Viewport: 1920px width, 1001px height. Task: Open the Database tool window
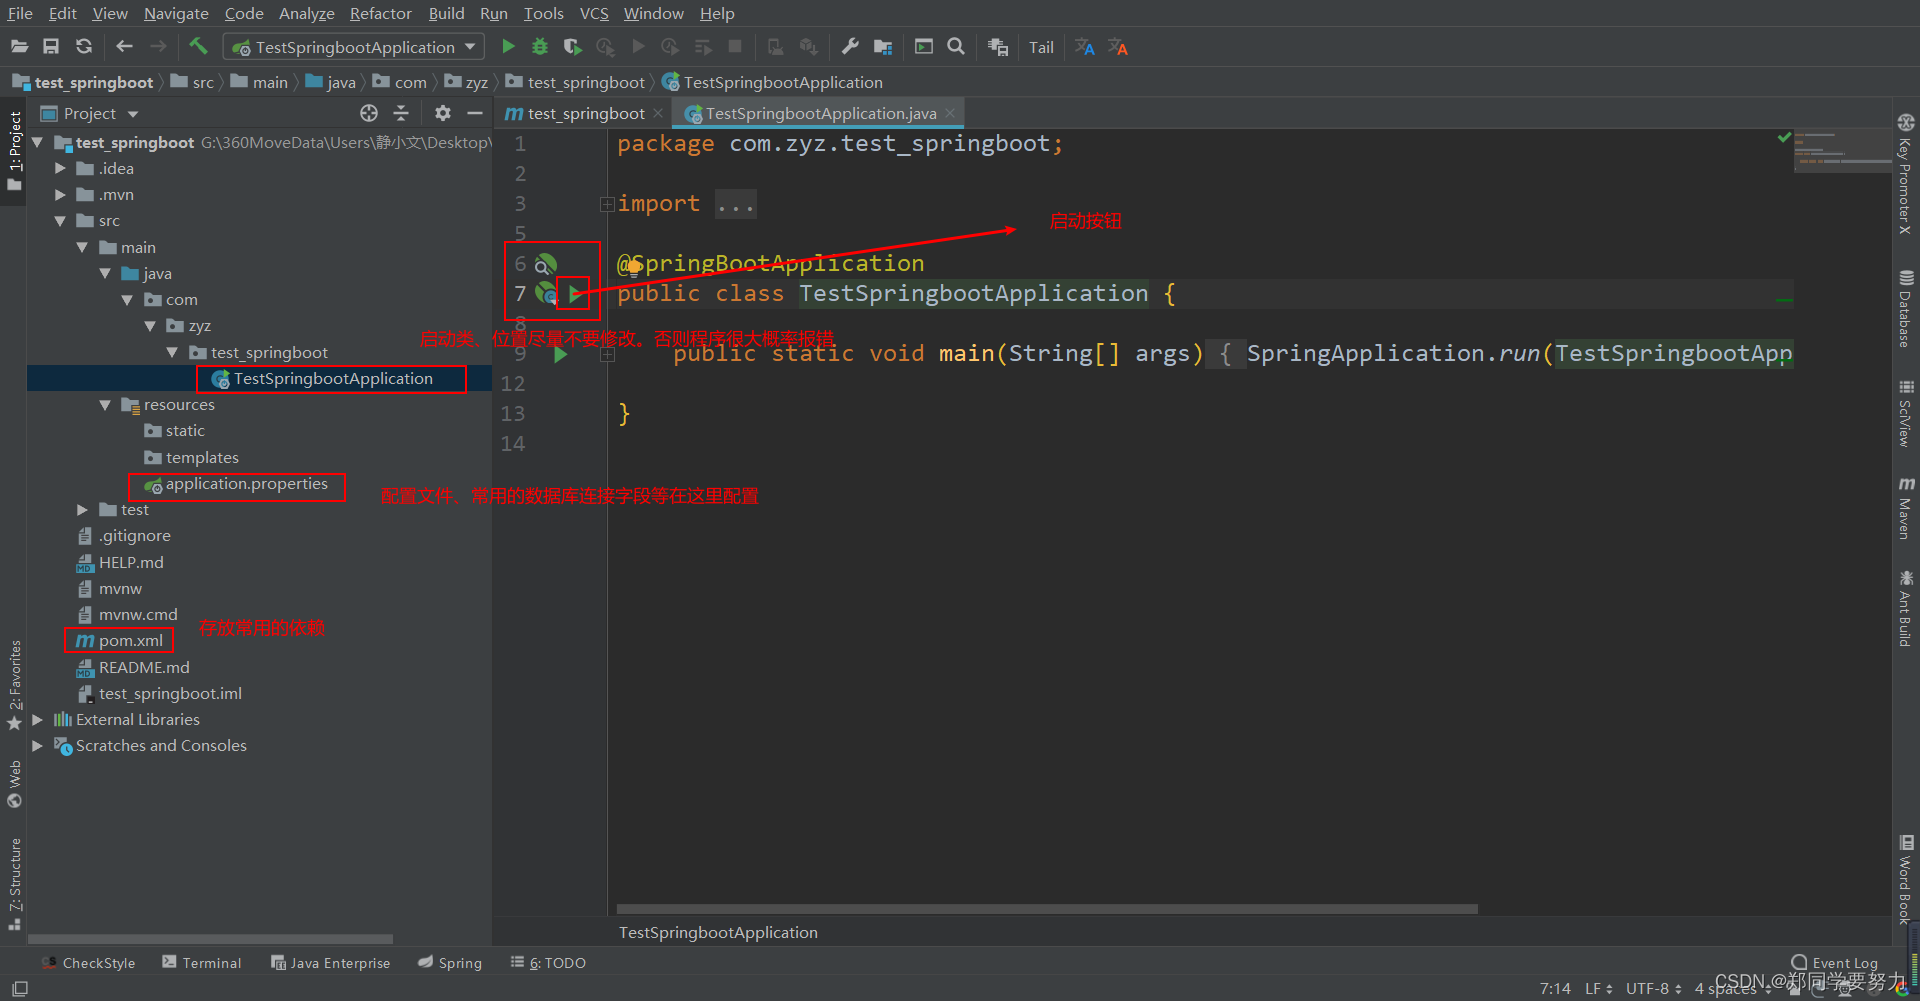click(1906, 309)
